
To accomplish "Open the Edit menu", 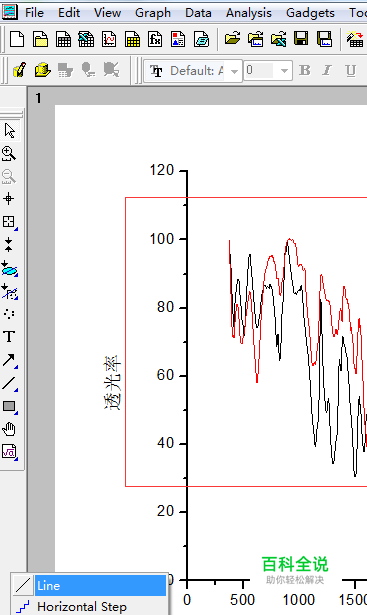I will (x=69, y=13).
